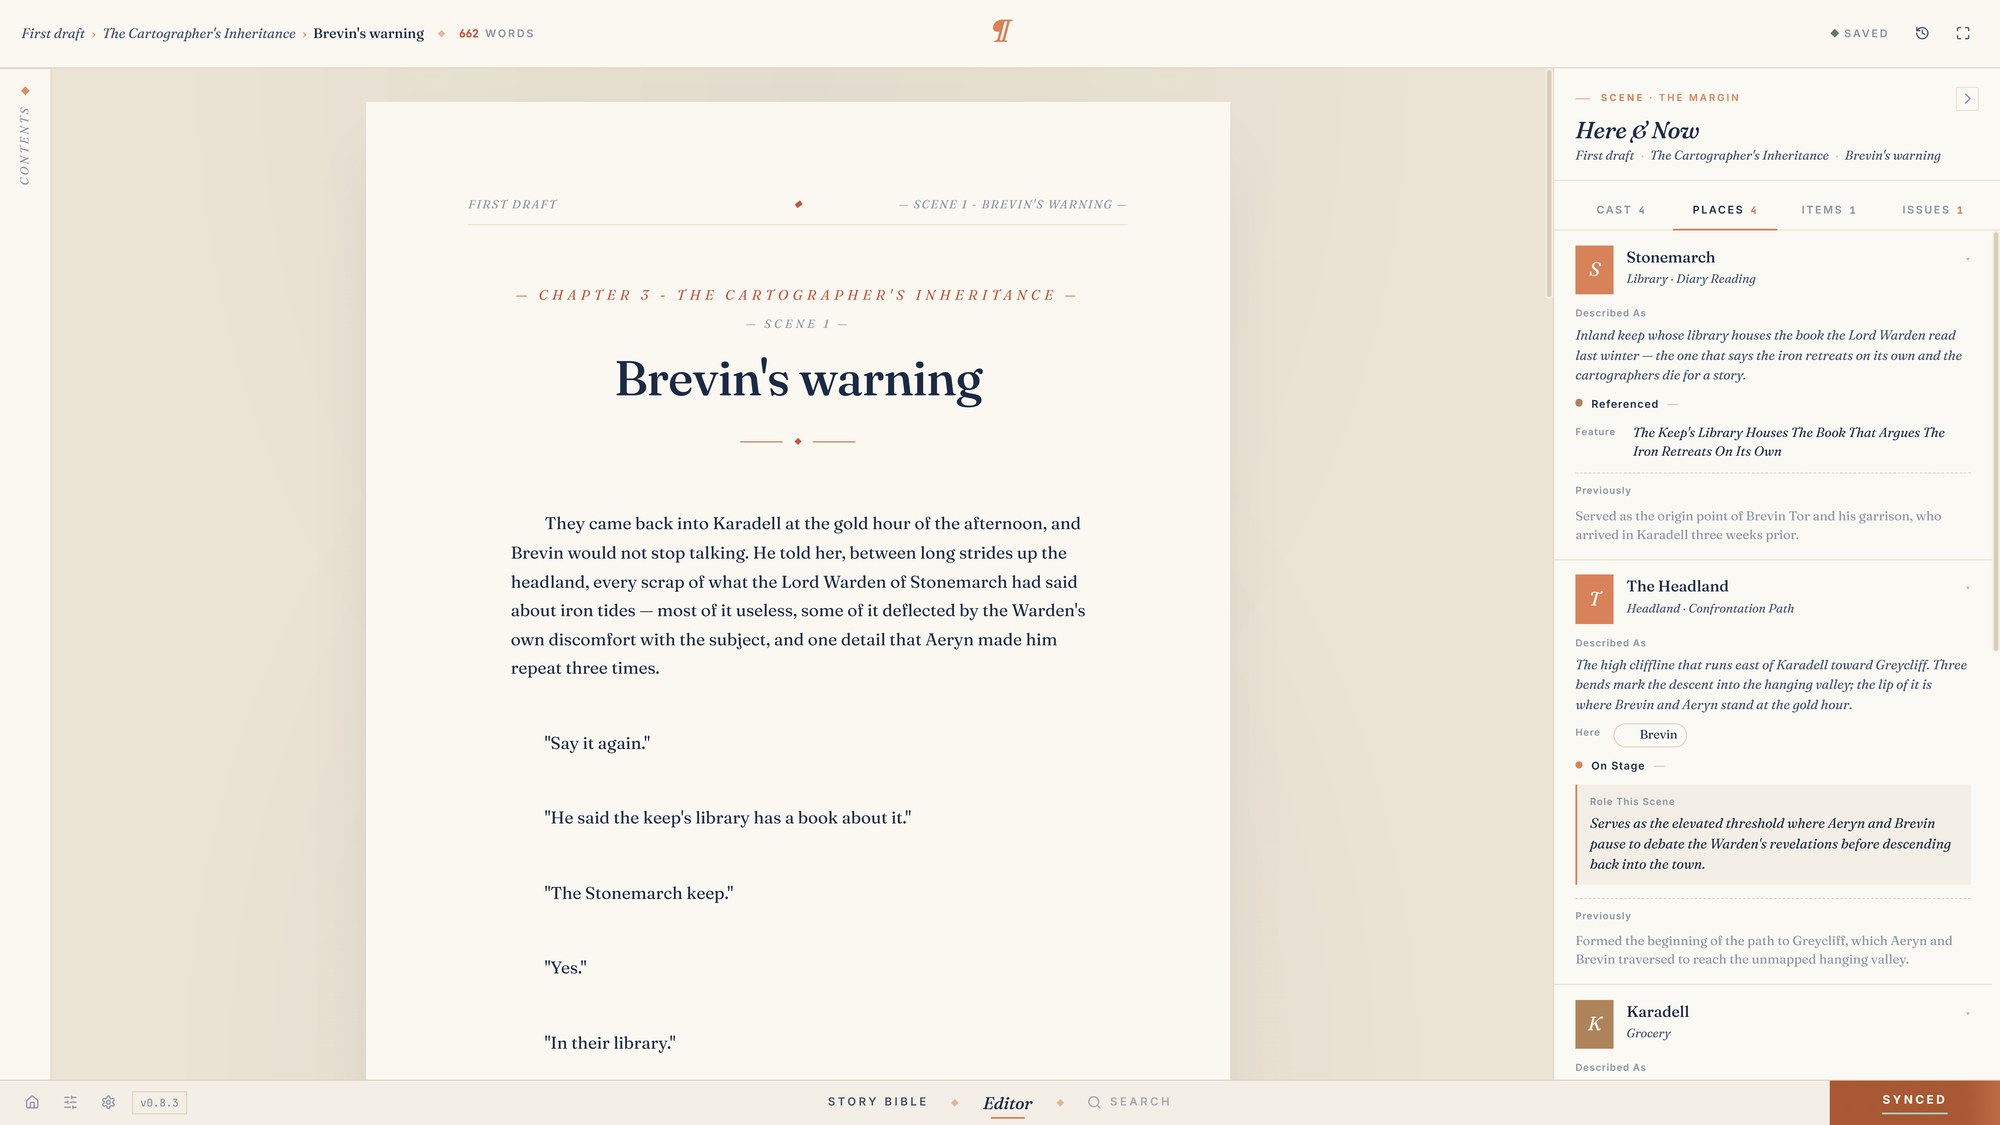Click the Role This Scene note box

1772,835
